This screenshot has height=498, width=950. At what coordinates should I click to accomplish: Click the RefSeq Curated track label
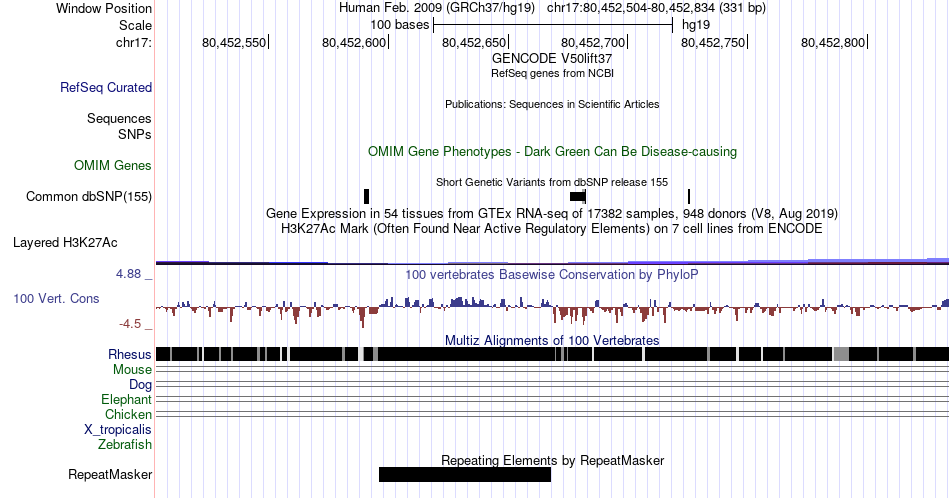(106, 88)
